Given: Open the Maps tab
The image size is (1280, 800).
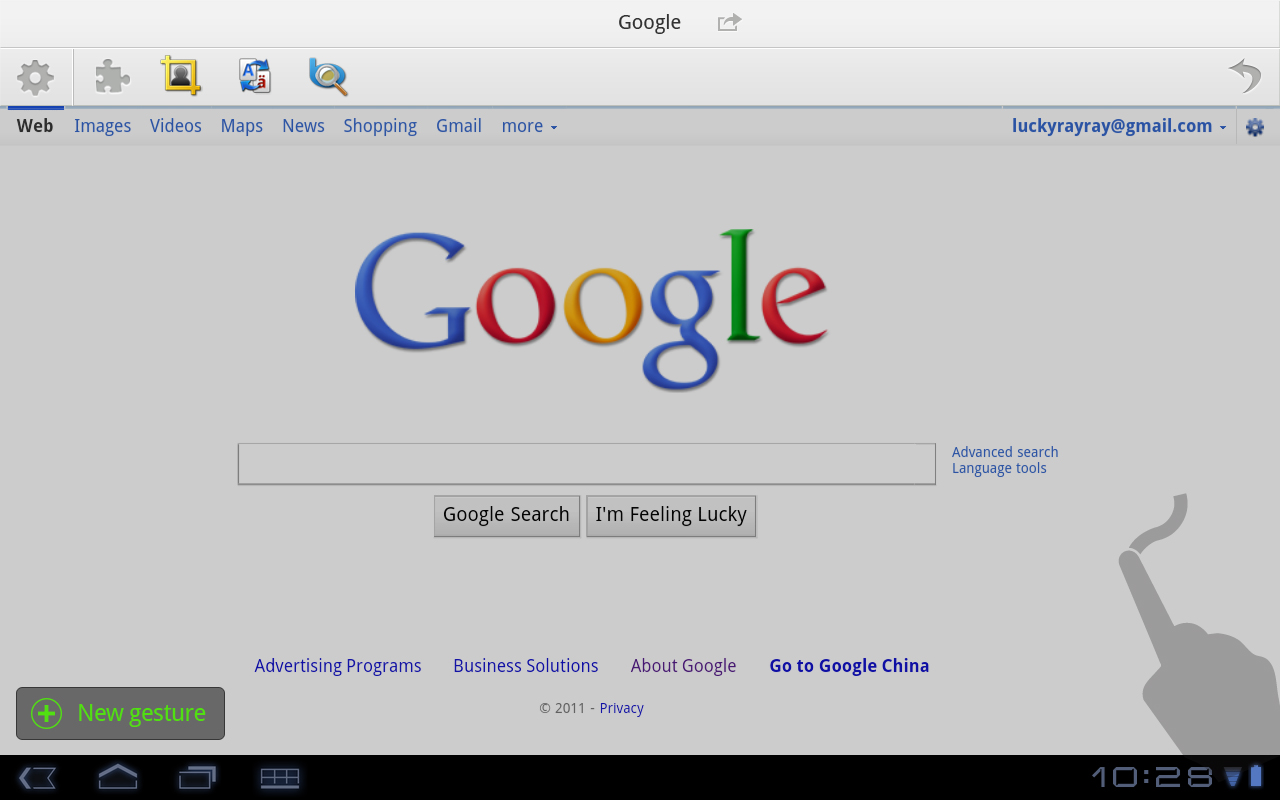Looking at the screenshot, I should [242, 126].
